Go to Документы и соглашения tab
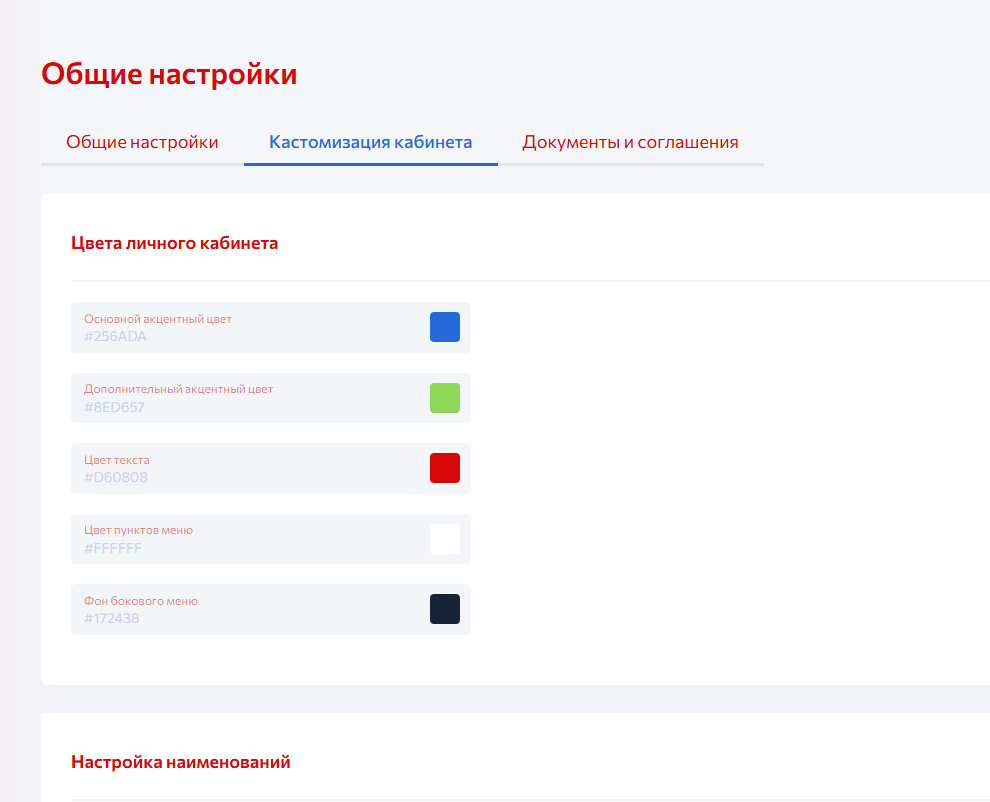 630,142
